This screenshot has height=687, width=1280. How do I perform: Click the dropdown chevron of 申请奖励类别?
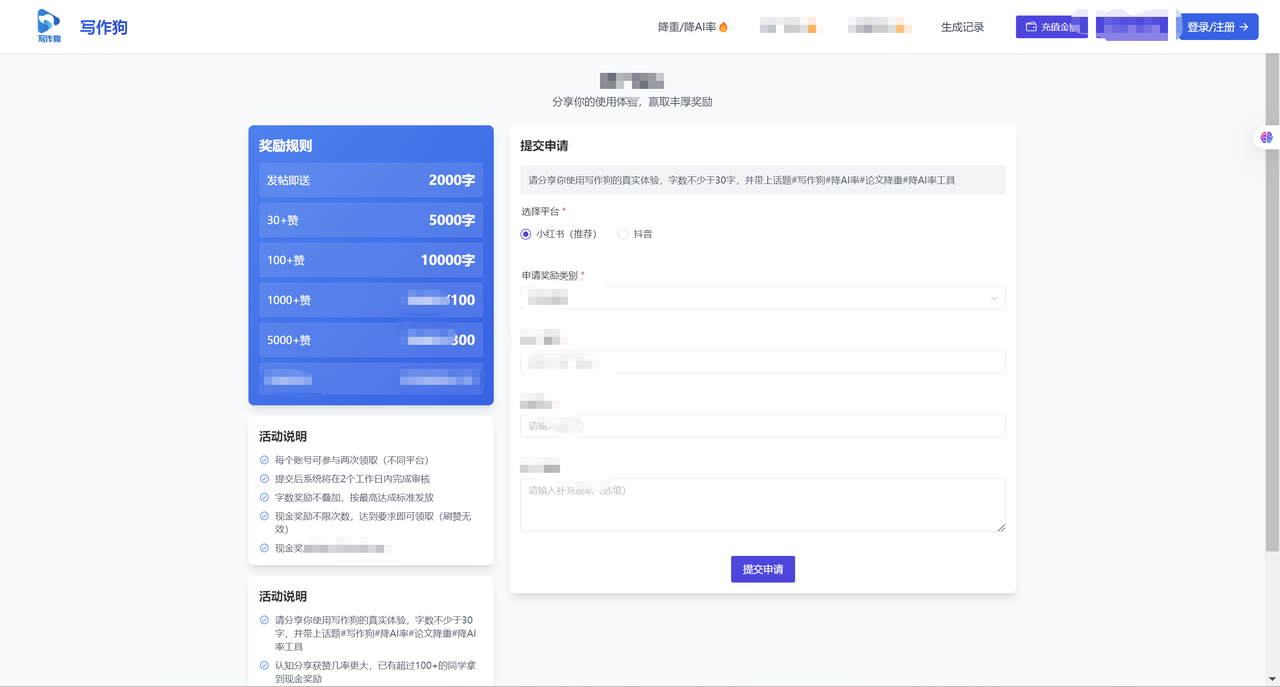point(994,298)
